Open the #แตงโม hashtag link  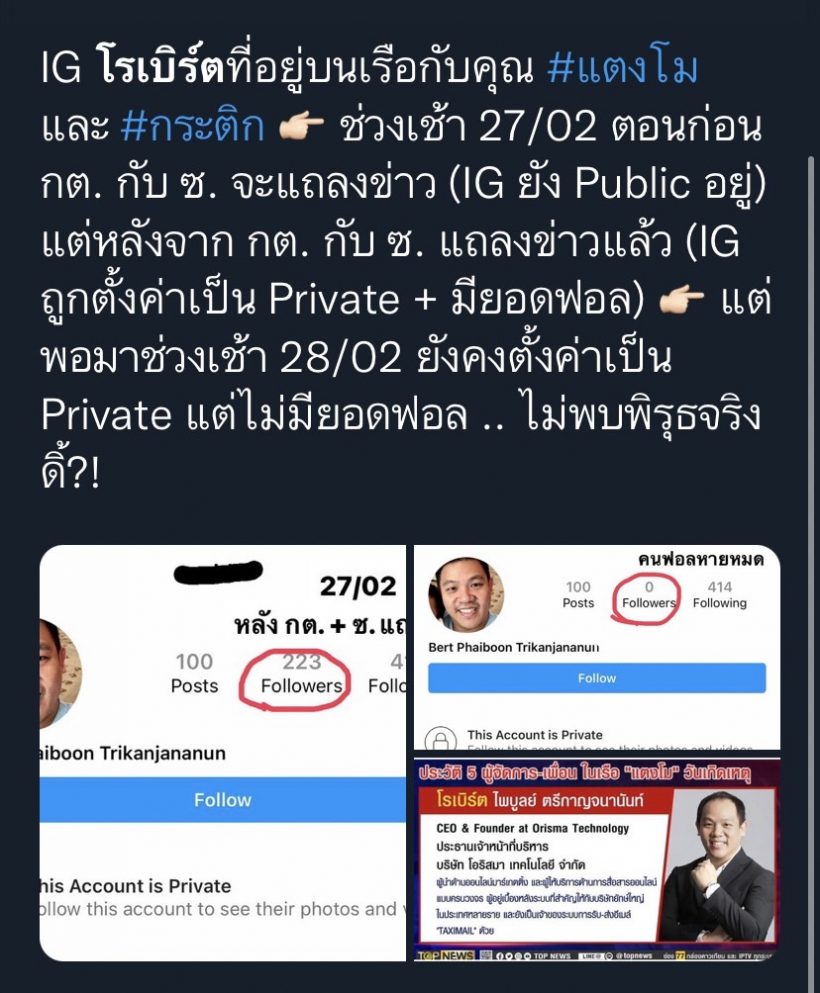coord(622,68)
